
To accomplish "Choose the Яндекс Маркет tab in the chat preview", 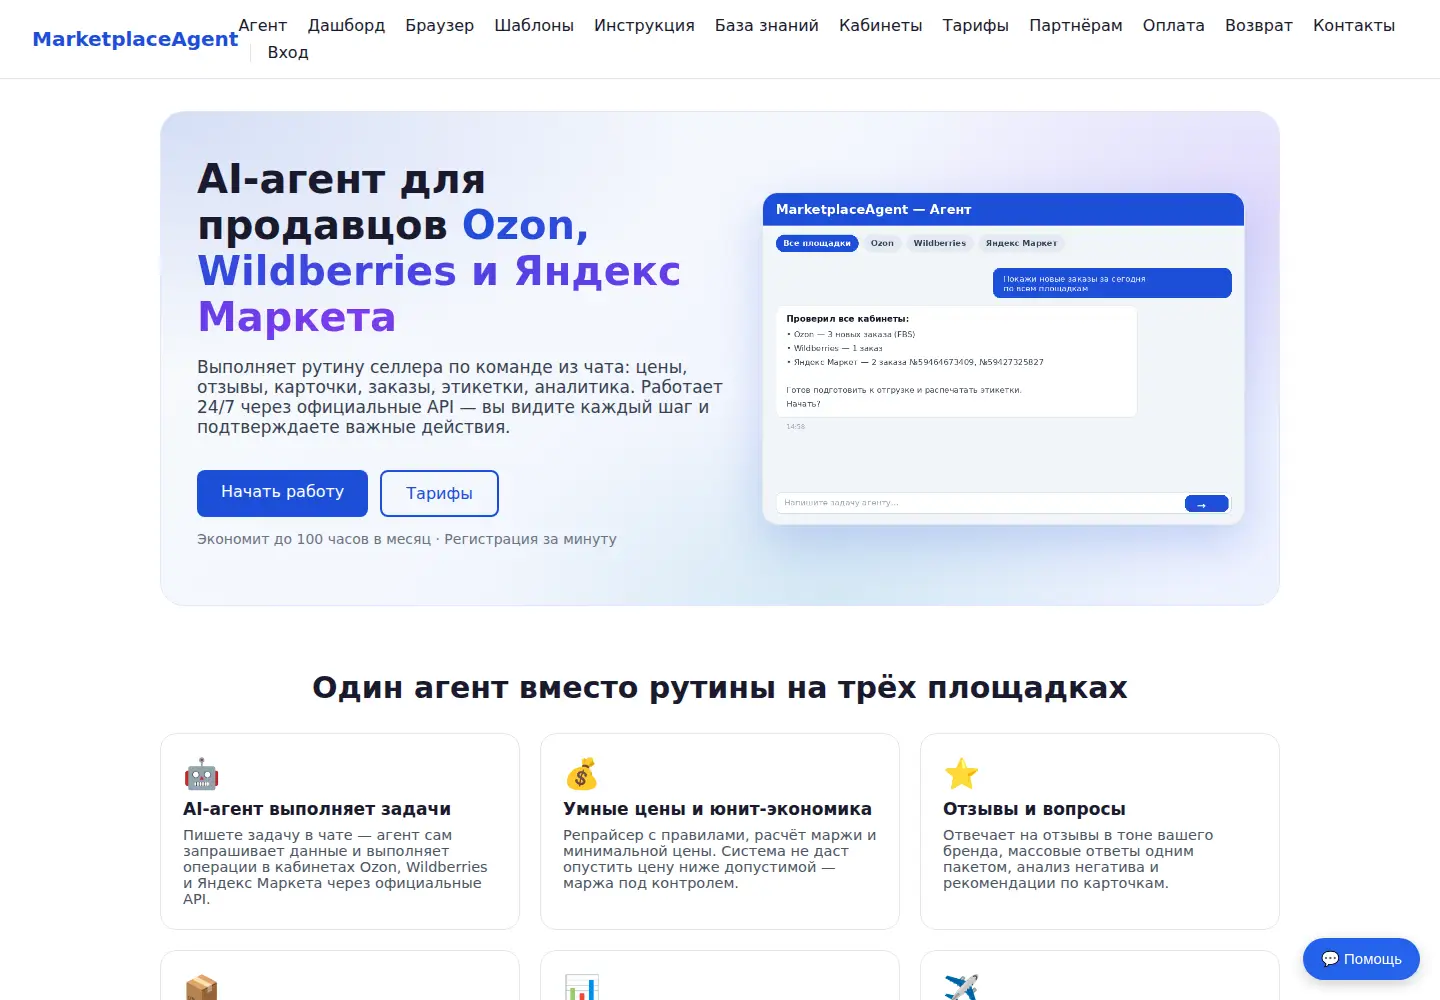I will (1021, 243).
